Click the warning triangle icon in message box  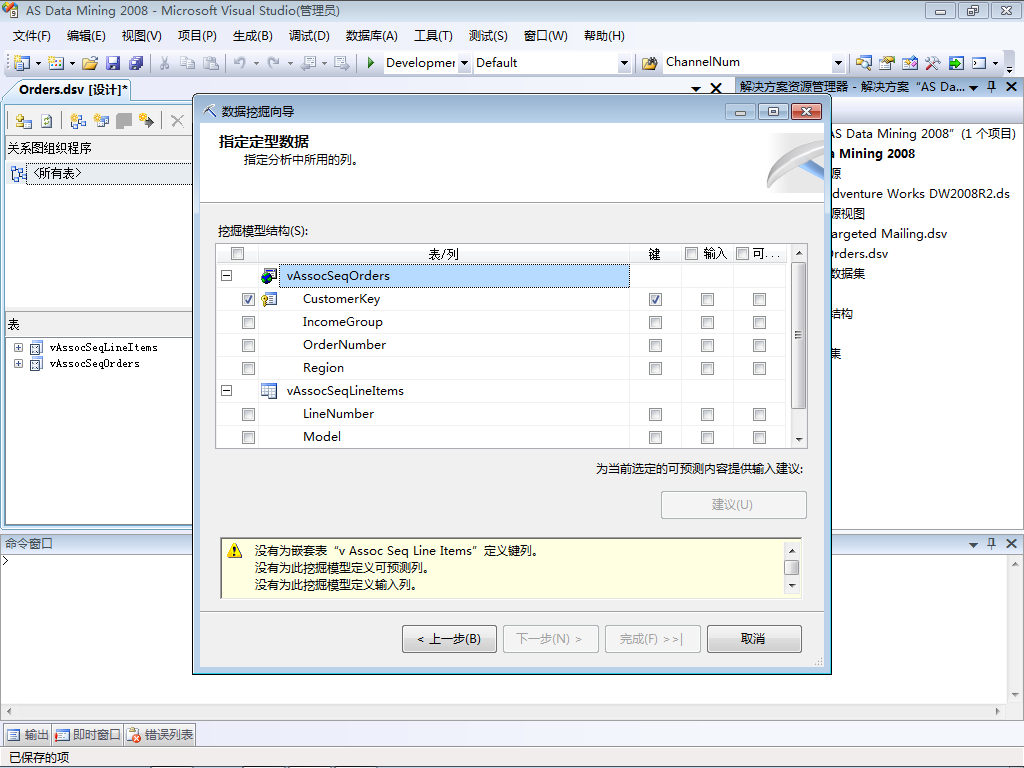click(x=234, y=551)
